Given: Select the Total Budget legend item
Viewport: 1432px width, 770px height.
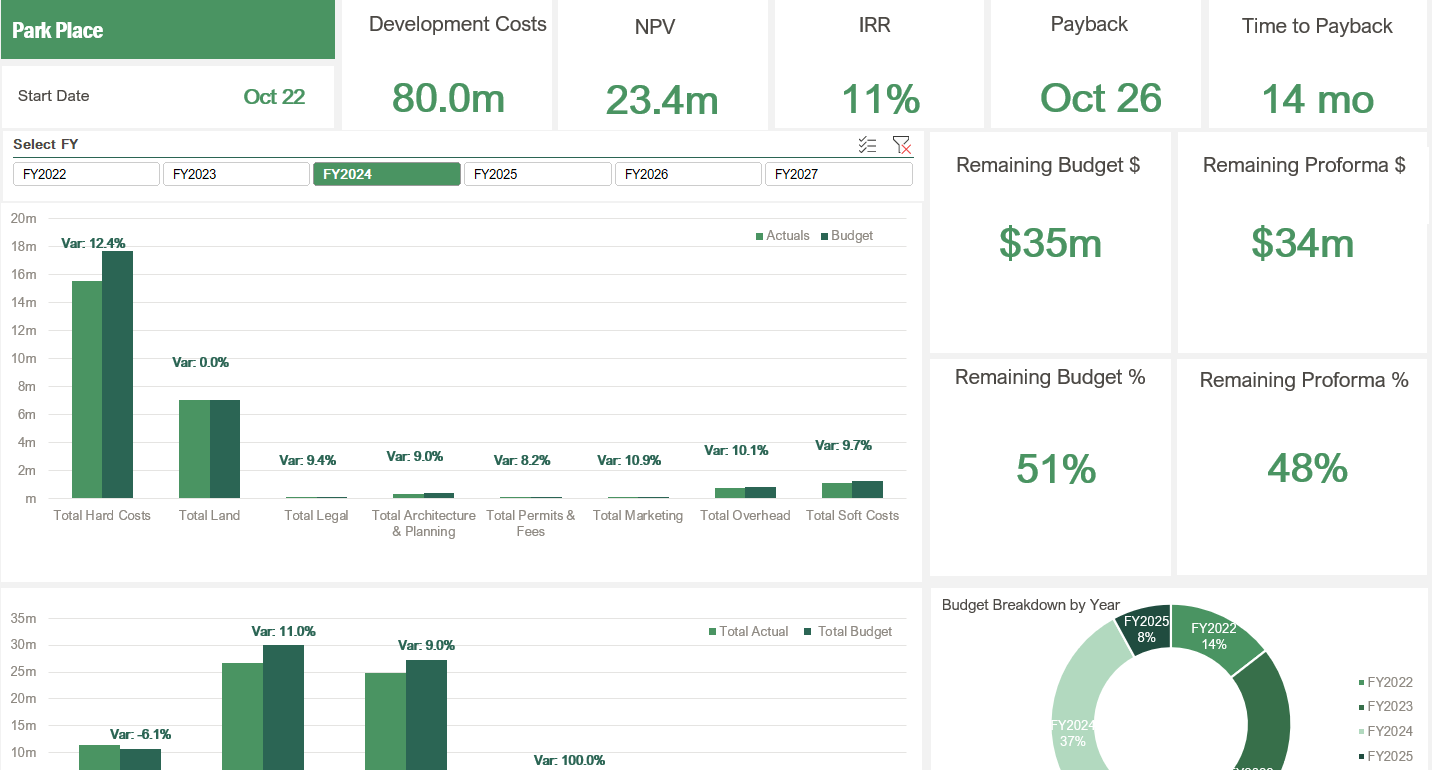Looking at the screenshot, I should pyautogui.click(x=850, y=631).
